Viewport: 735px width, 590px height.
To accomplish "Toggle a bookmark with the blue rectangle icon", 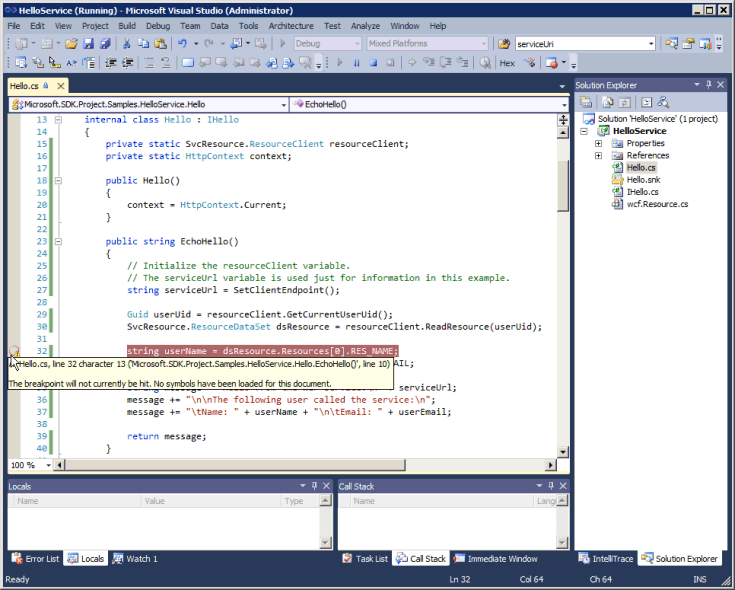I will coord(188,63).
